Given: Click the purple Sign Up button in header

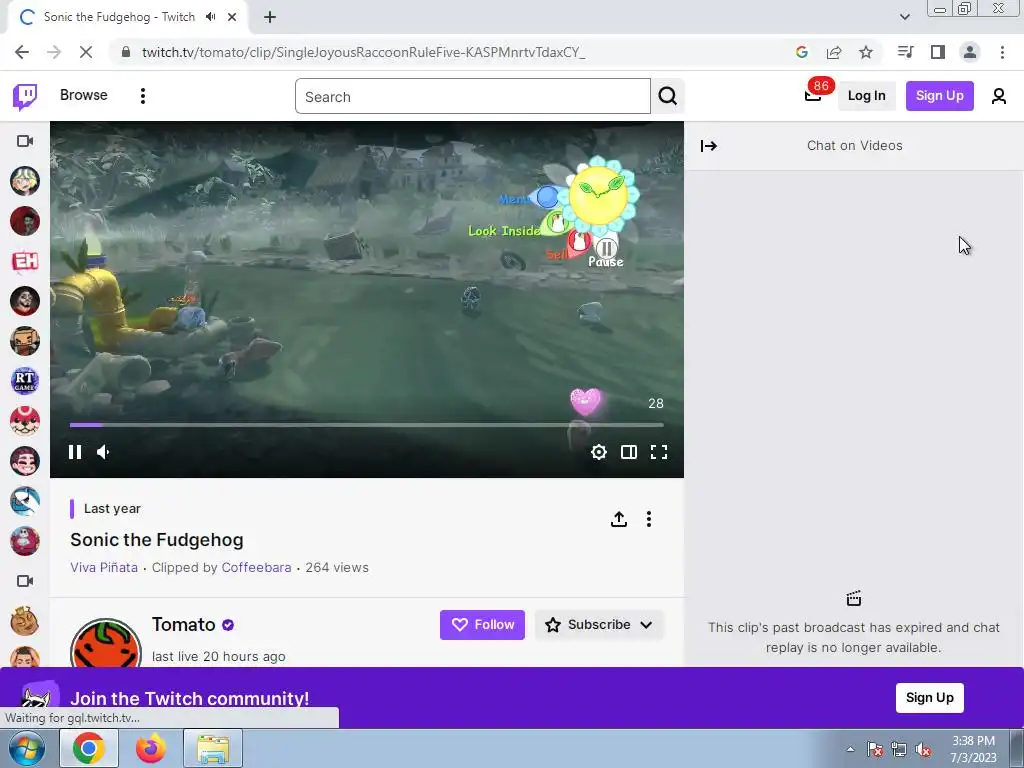Looking at the screenshot, I should coord(939,96).
